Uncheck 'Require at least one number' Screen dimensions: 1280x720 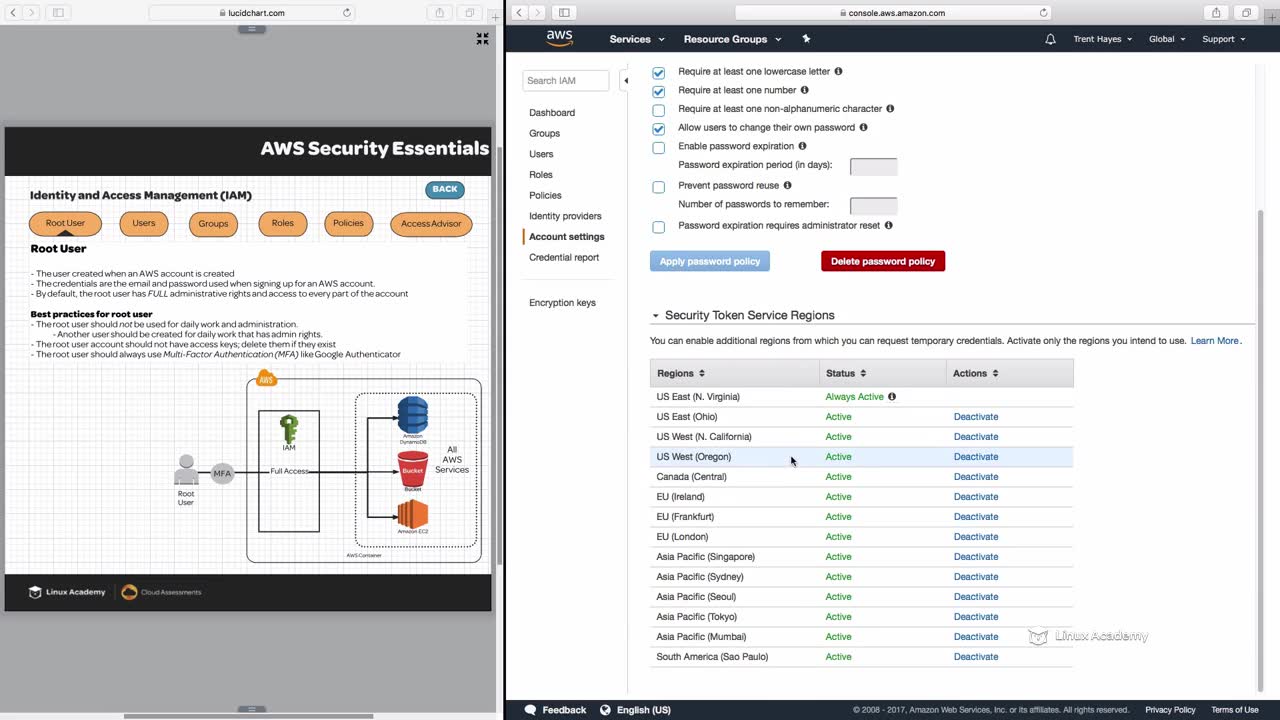click(x=658, y=91)
